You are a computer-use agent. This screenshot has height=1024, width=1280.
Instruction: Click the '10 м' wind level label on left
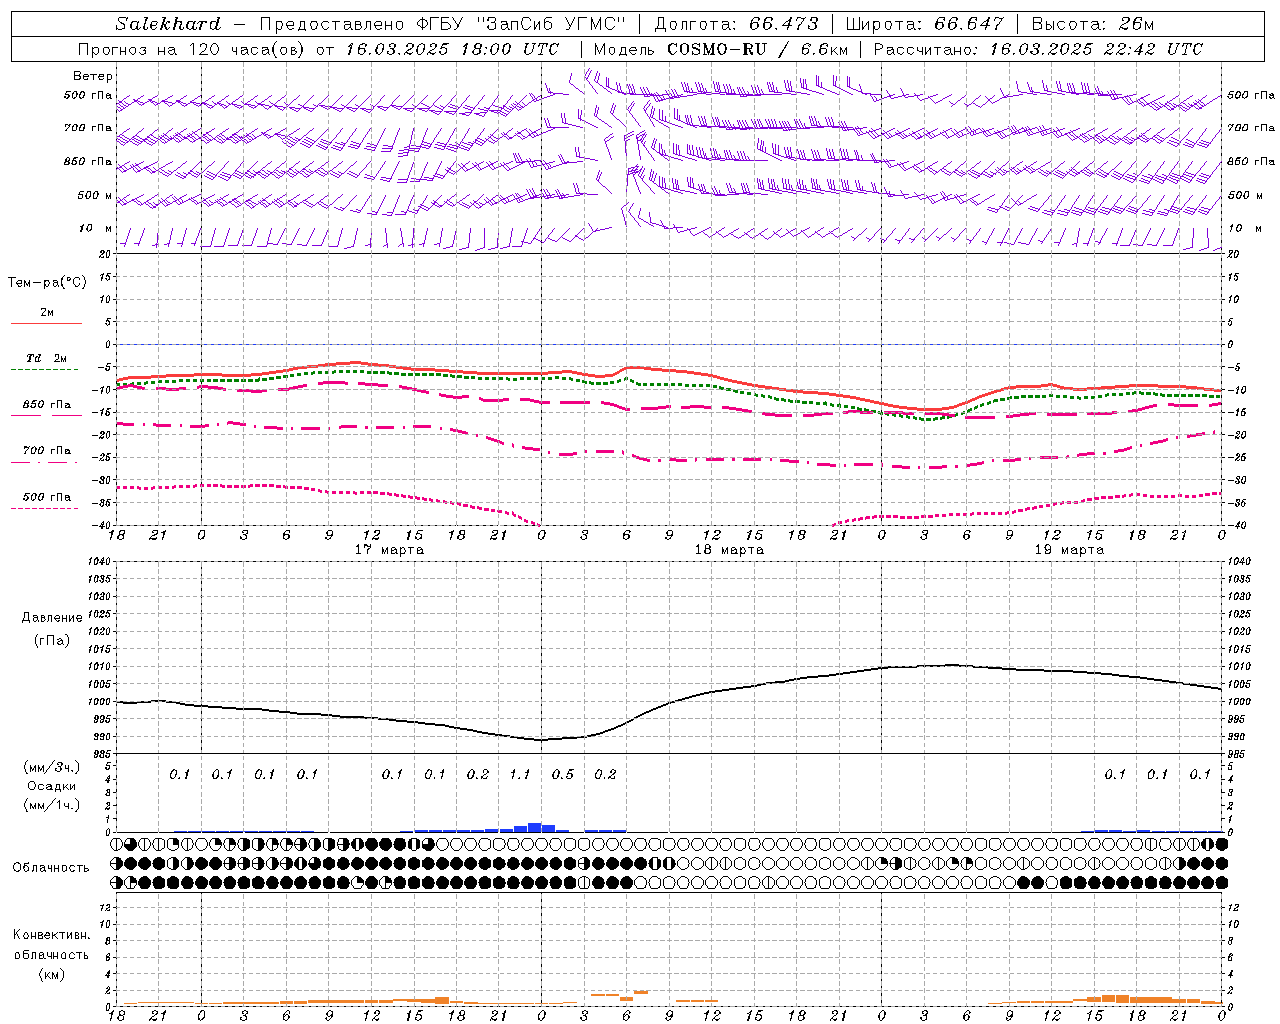(96, 229)
